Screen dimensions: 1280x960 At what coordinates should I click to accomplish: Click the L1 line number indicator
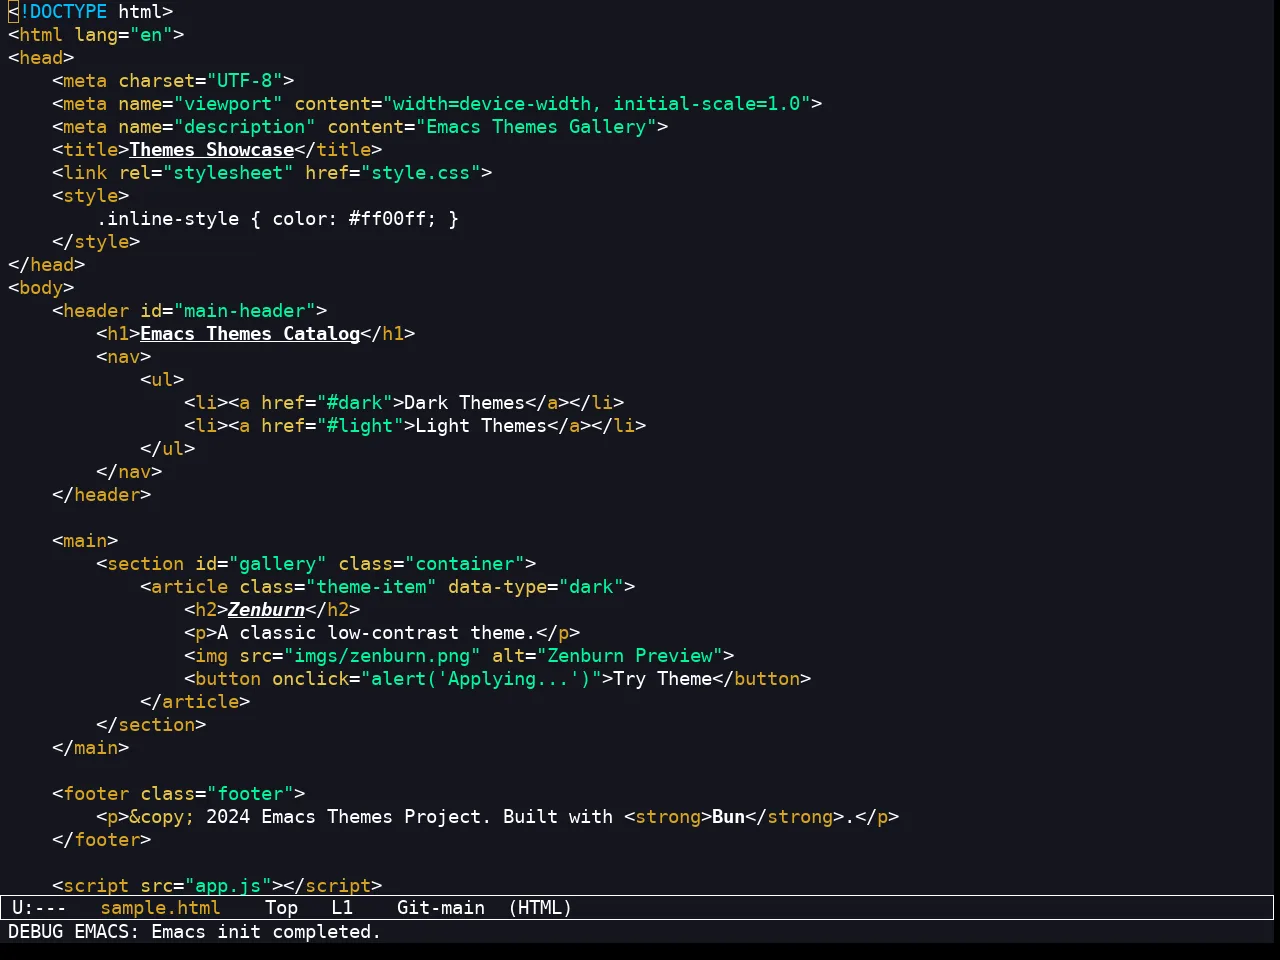pyautogui.click(x=342, y=908)
